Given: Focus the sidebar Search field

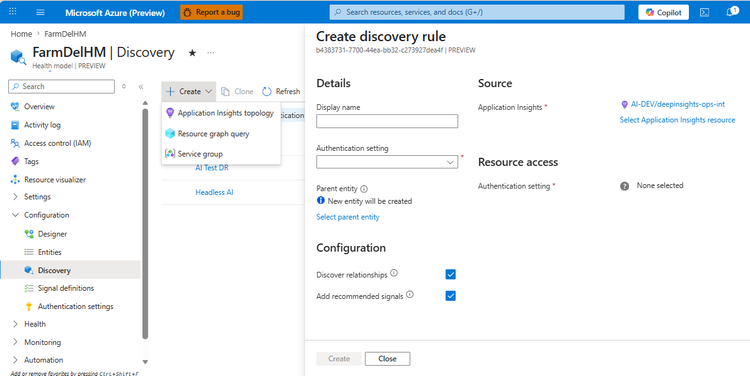Looking at the screenshot, I should click(62, 87).
